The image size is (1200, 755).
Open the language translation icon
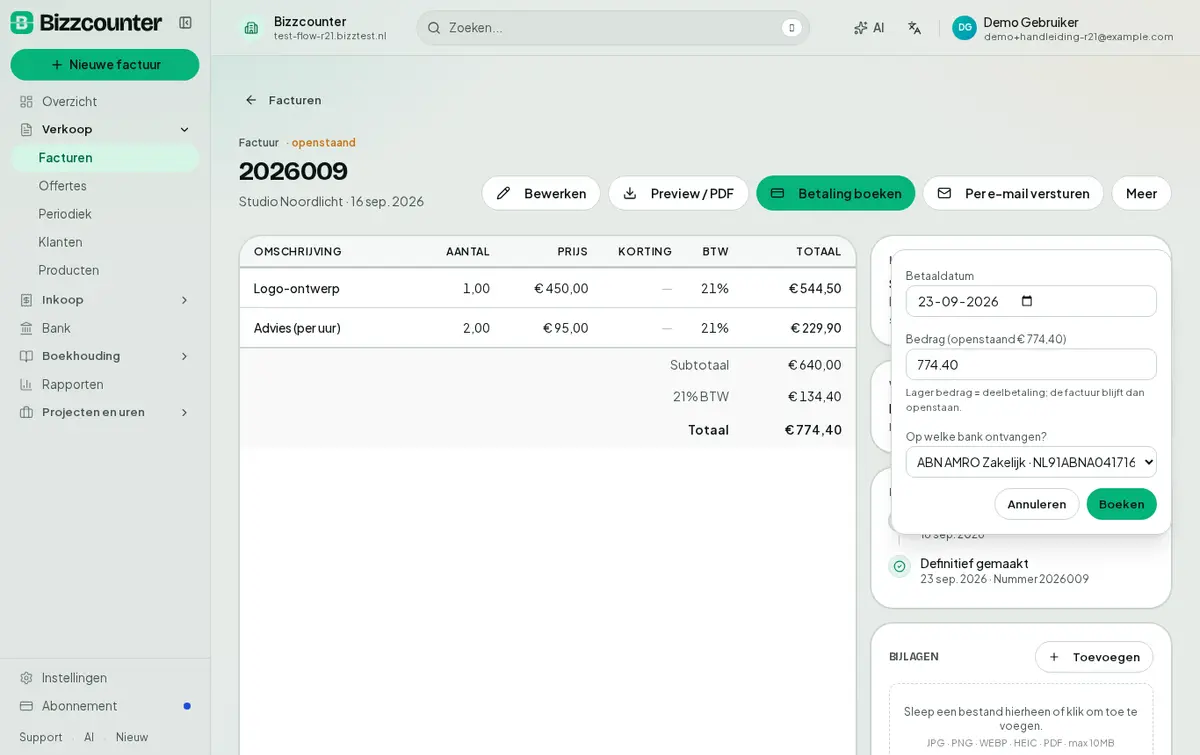tap(914, 28)
